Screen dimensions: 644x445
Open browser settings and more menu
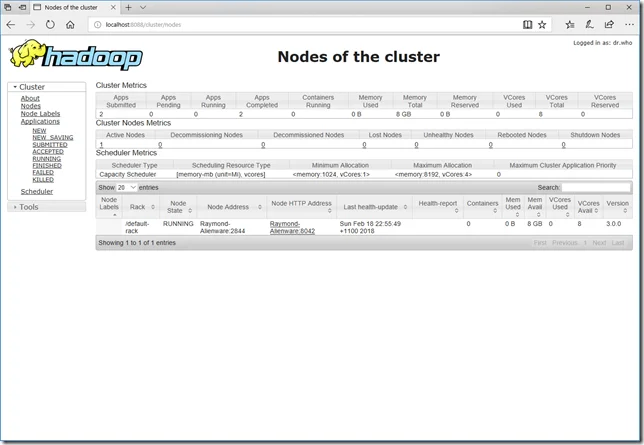[x=626, y=24]
